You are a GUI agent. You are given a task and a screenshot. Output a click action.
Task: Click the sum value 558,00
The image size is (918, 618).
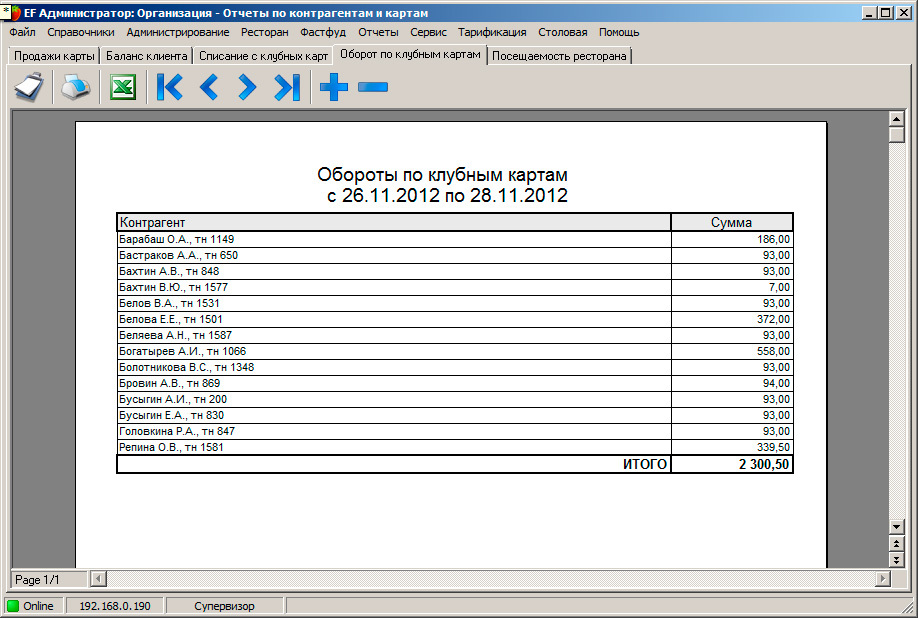pos(773,351)
